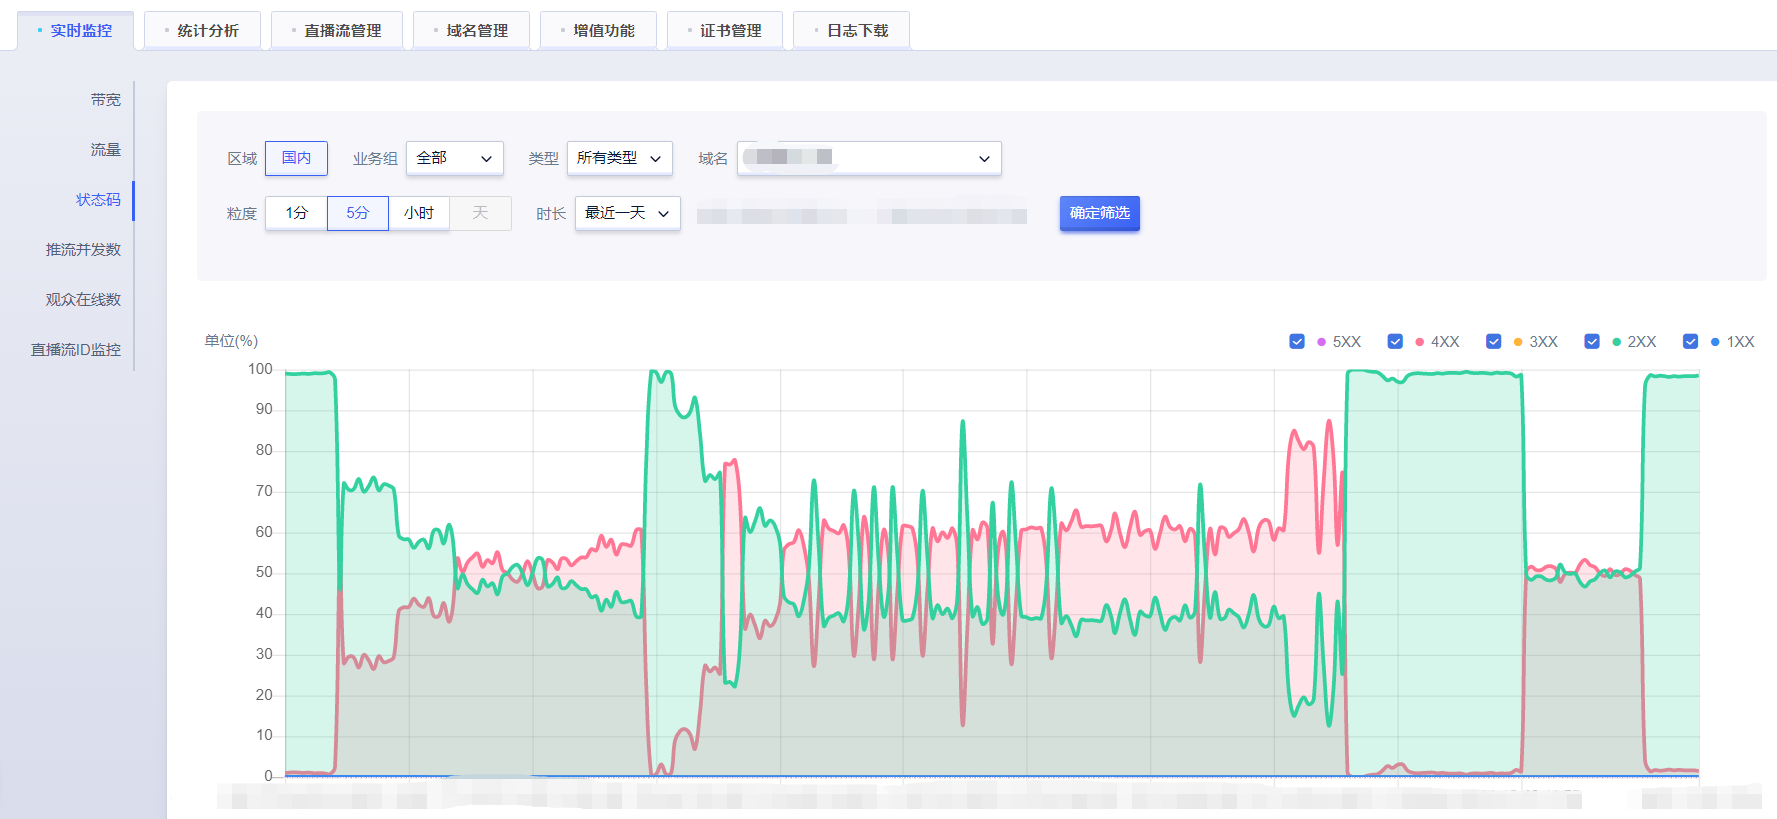Switch to the 统计分析 tab
Image resolution: width=1777 pixels, height=819 pixels.
(x=202, y=31)
